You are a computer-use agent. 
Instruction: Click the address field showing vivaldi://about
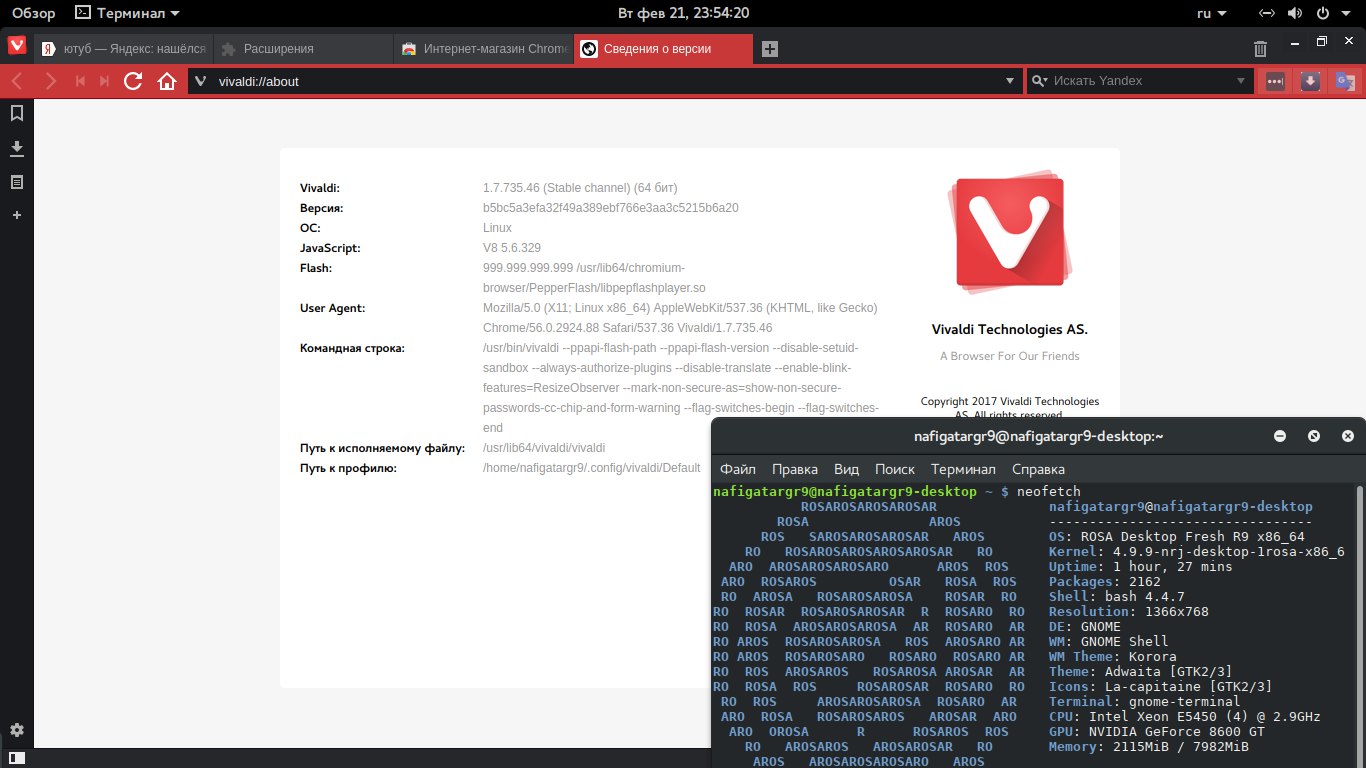coord(605,81)
